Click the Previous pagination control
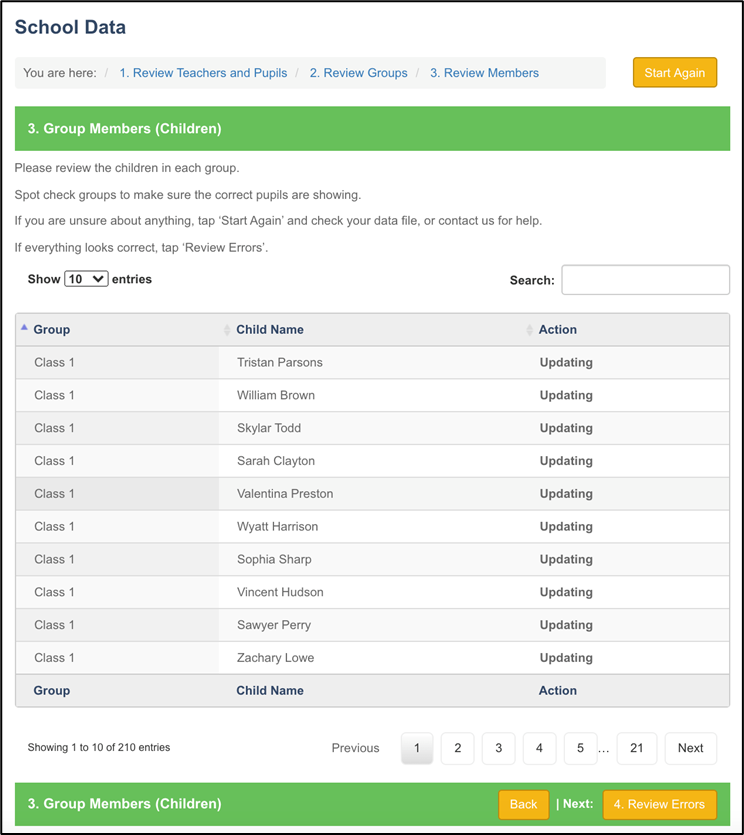The image size is (744, 835). pyautogui.click(x=356, y=748)
